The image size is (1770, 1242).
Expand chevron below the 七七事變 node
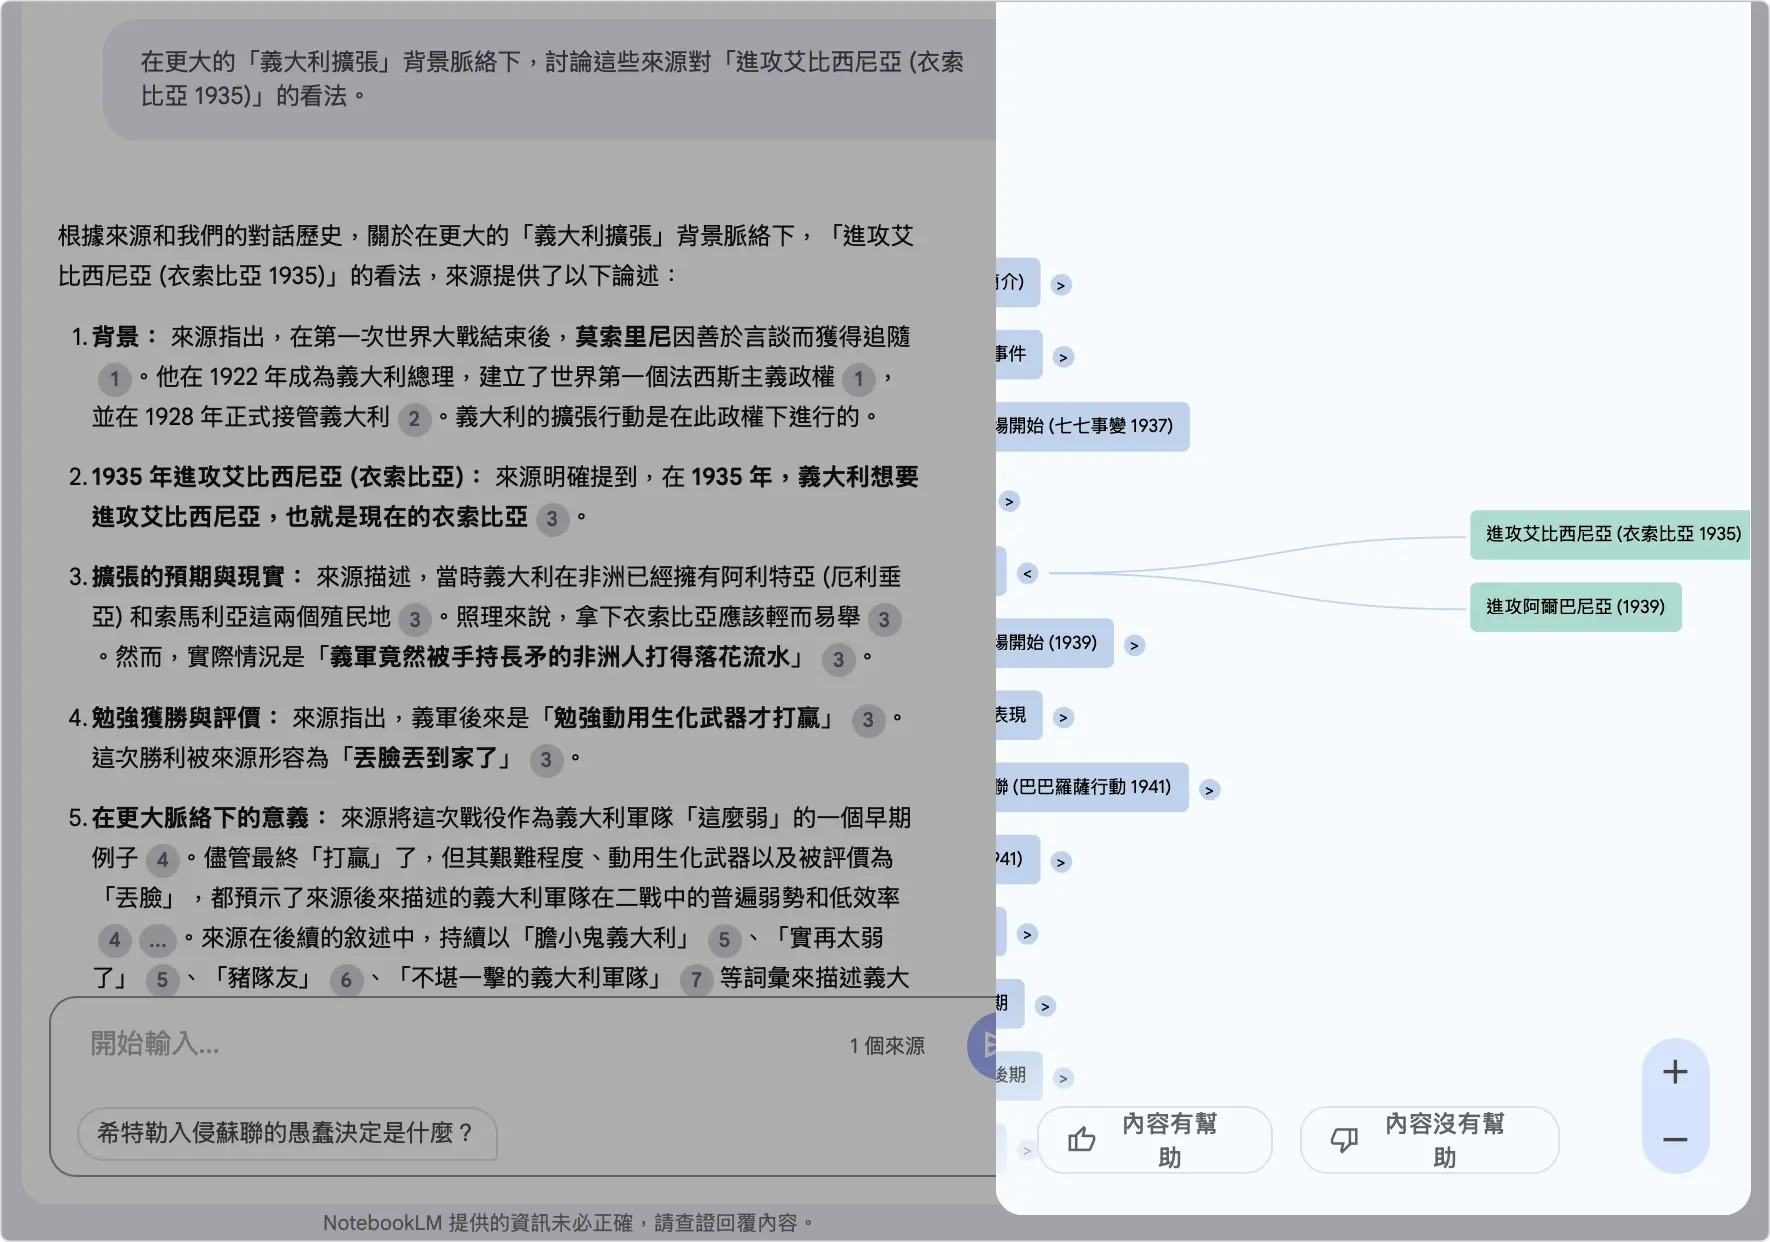click(1009, 501)
